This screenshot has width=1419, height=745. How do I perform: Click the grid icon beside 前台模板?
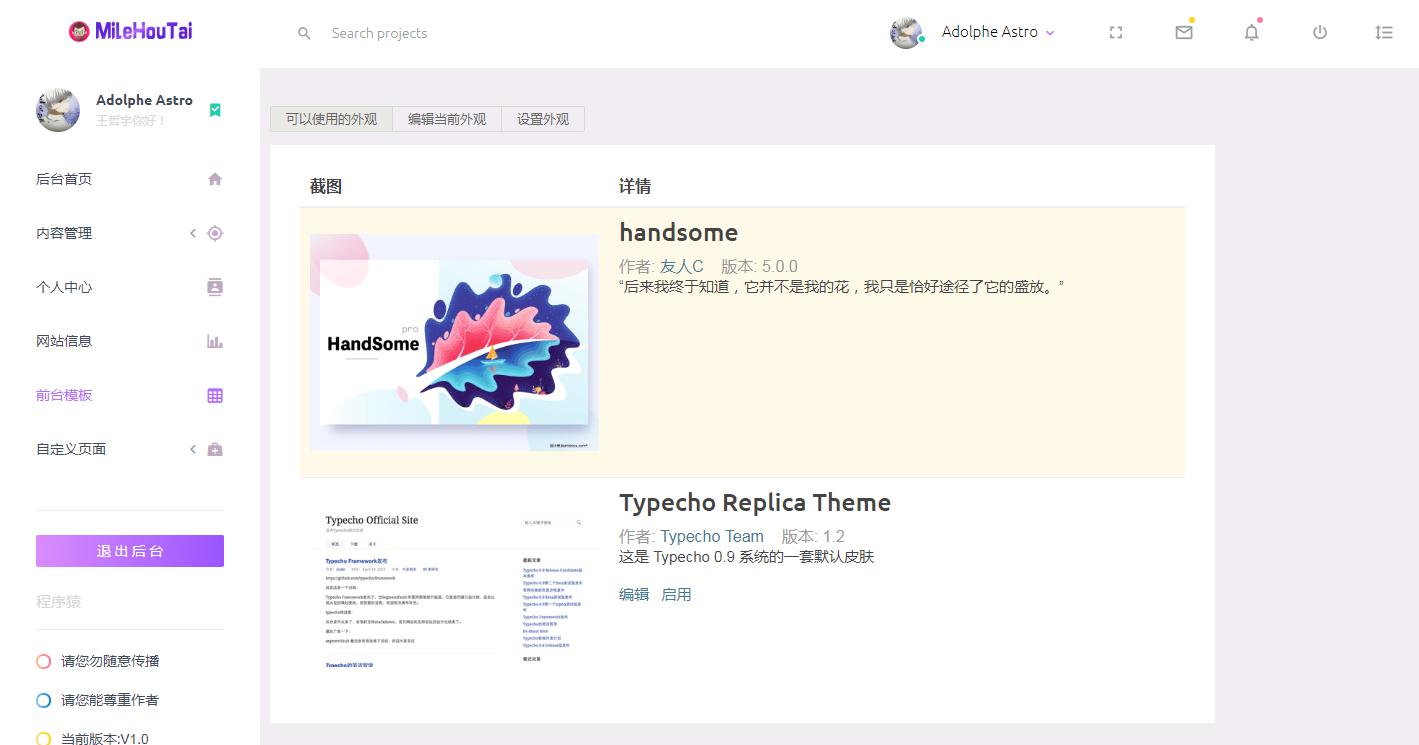[215, 395]
